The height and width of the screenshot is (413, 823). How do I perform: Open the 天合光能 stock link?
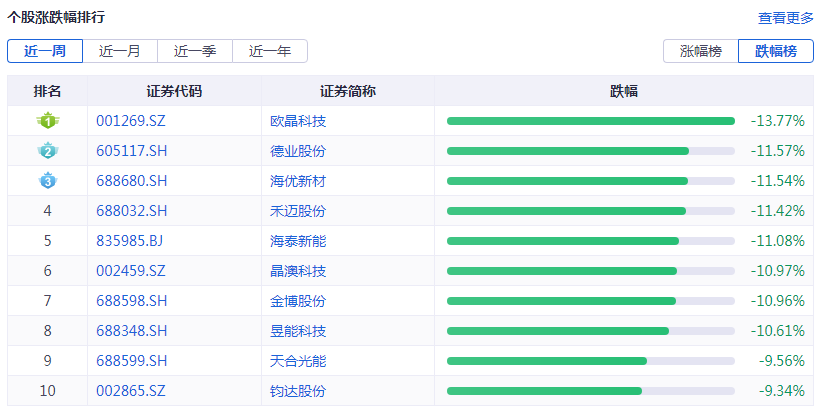point(298,361)
